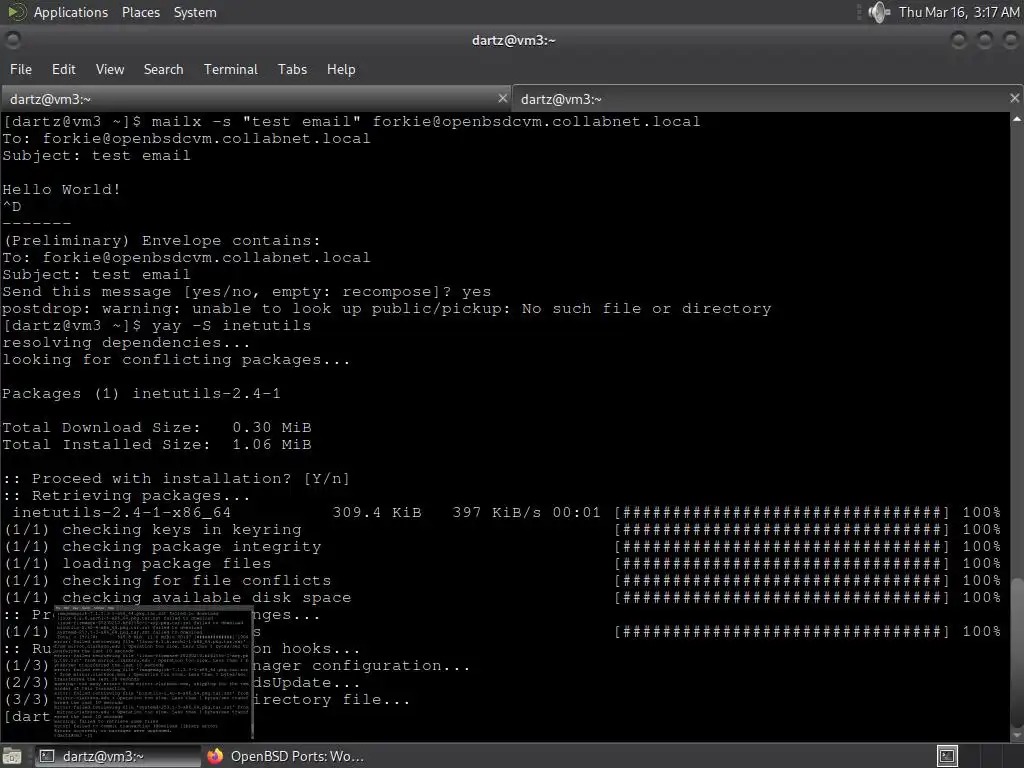Click 'resolving dependencies...' line
This screenshot has height=768, width=1024.
pyautogui.click(x=126, y=342)
